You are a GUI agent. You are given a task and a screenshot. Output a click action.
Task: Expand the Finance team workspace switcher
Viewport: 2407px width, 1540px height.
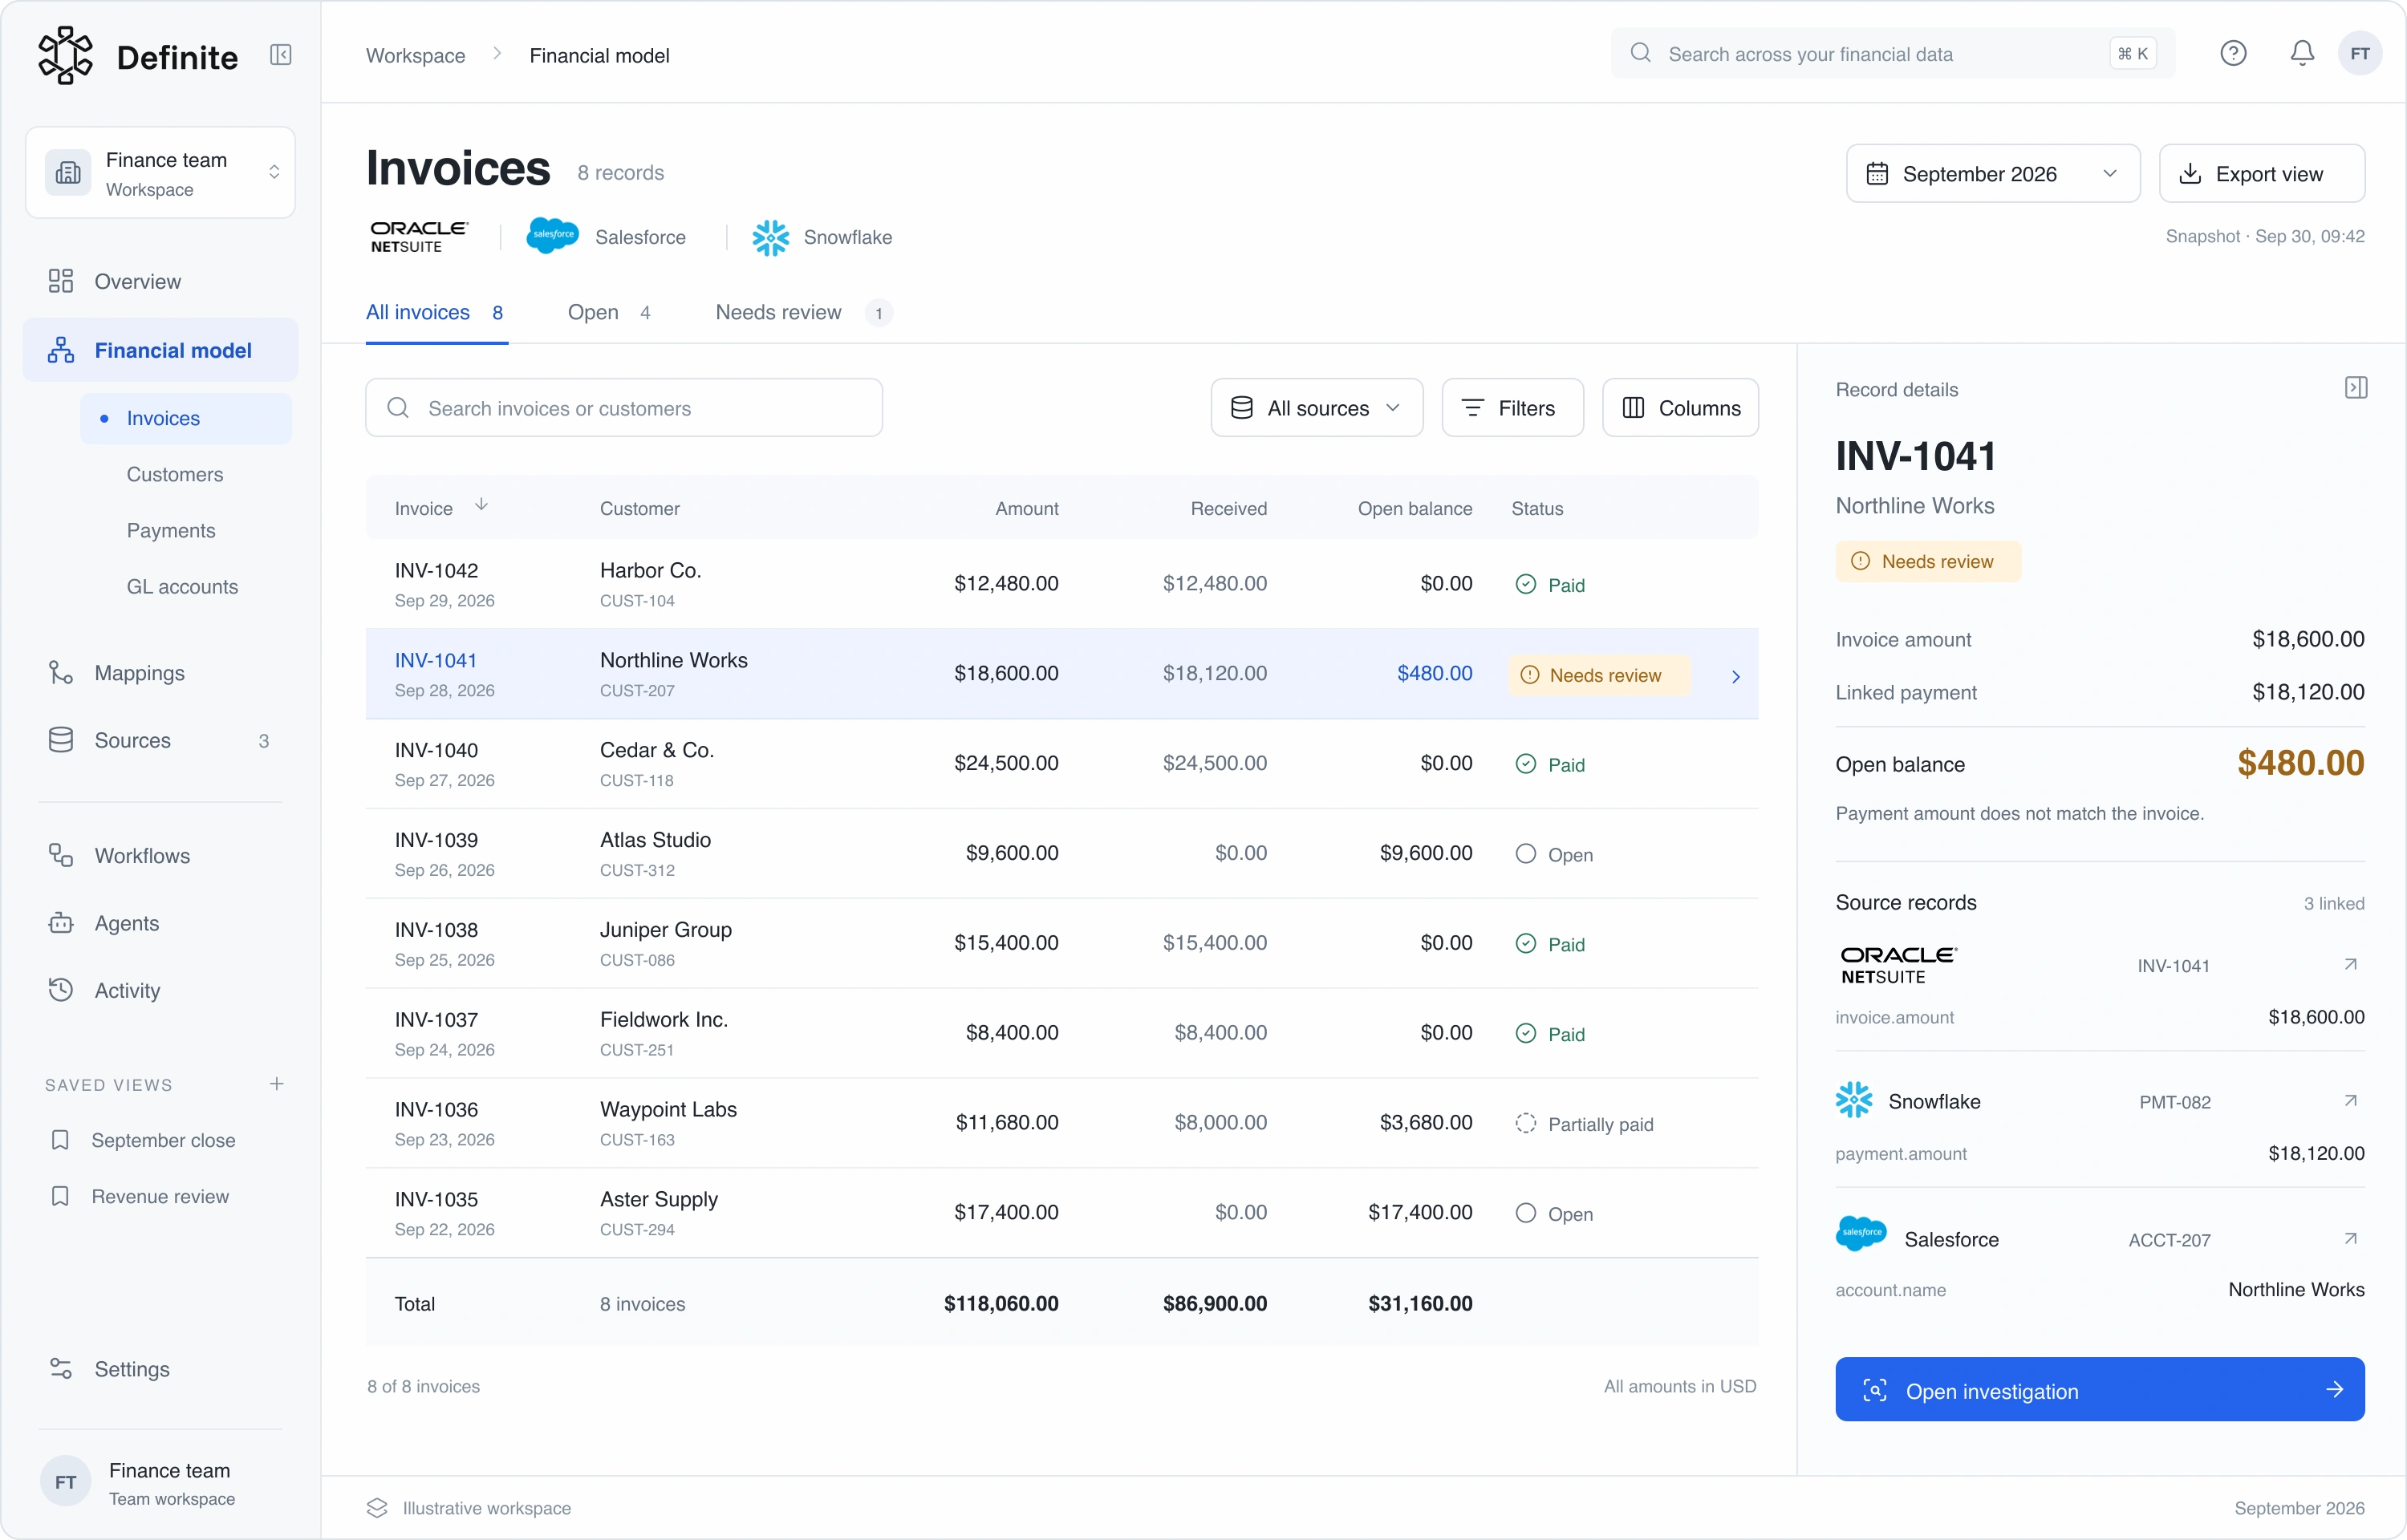(x=160, y=172)
